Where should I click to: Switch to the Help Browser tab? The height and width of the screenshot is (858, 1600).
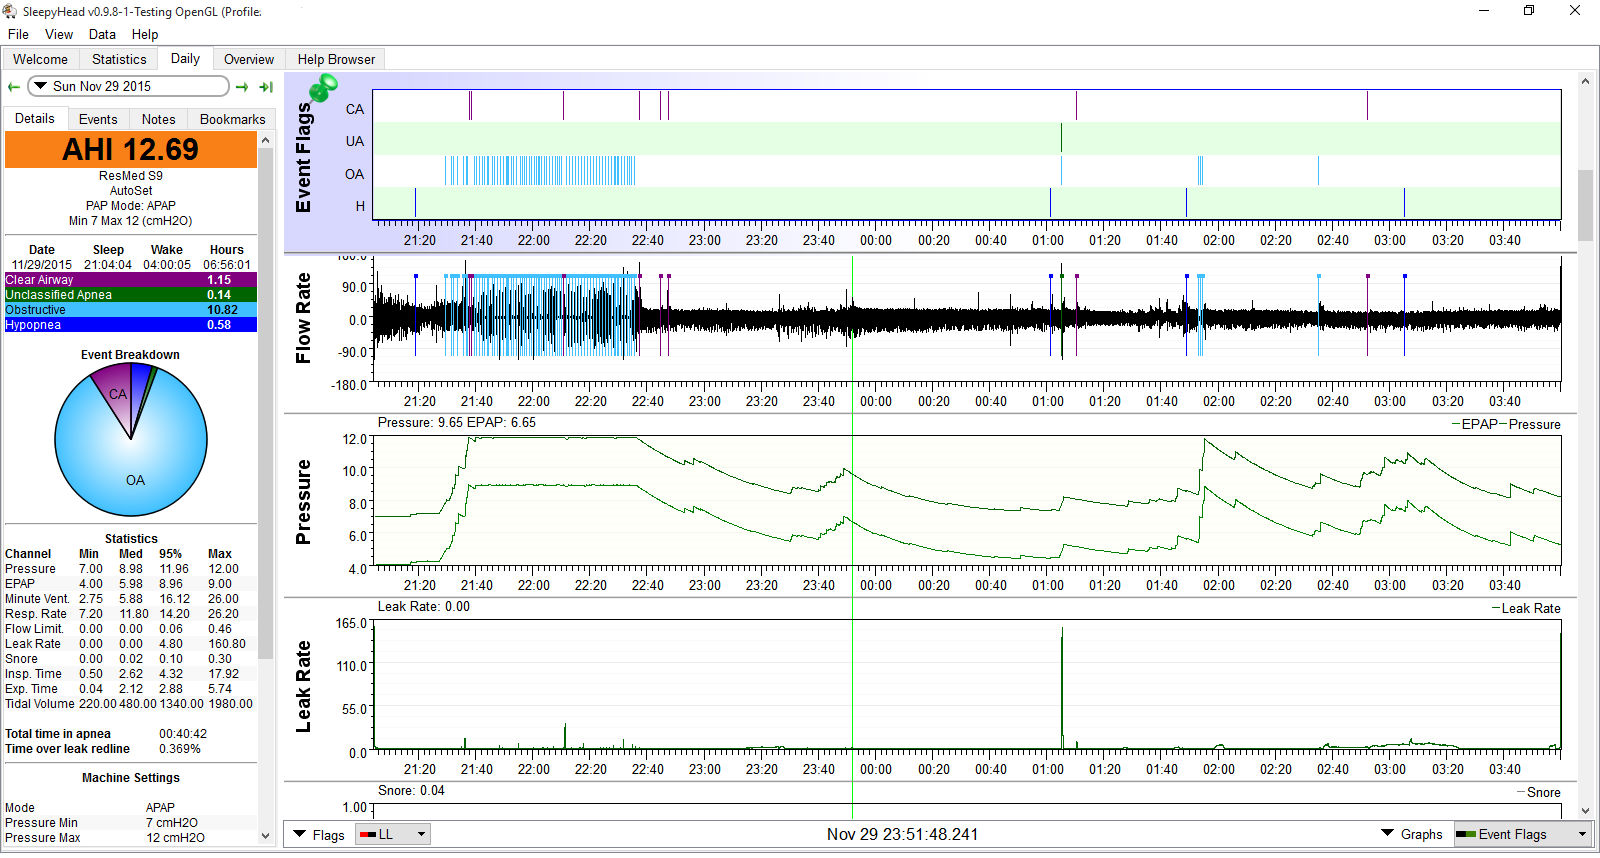(x=336, y=59)
